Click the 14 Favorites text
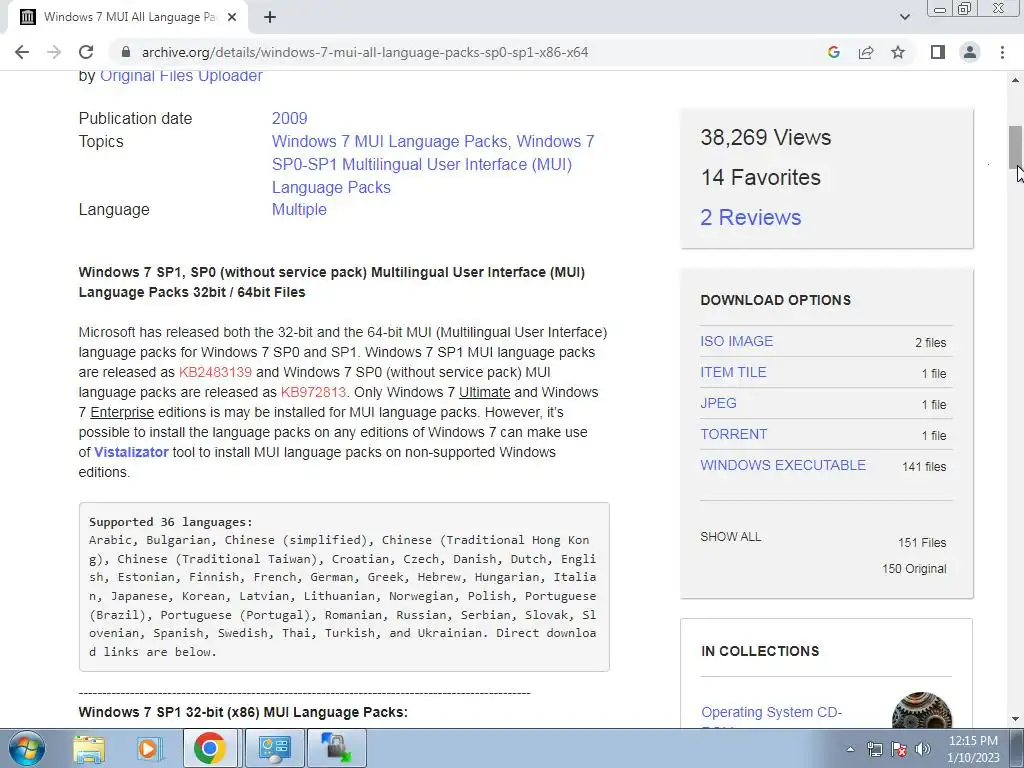Viewport: 1024px width, 768px height. 760,178
